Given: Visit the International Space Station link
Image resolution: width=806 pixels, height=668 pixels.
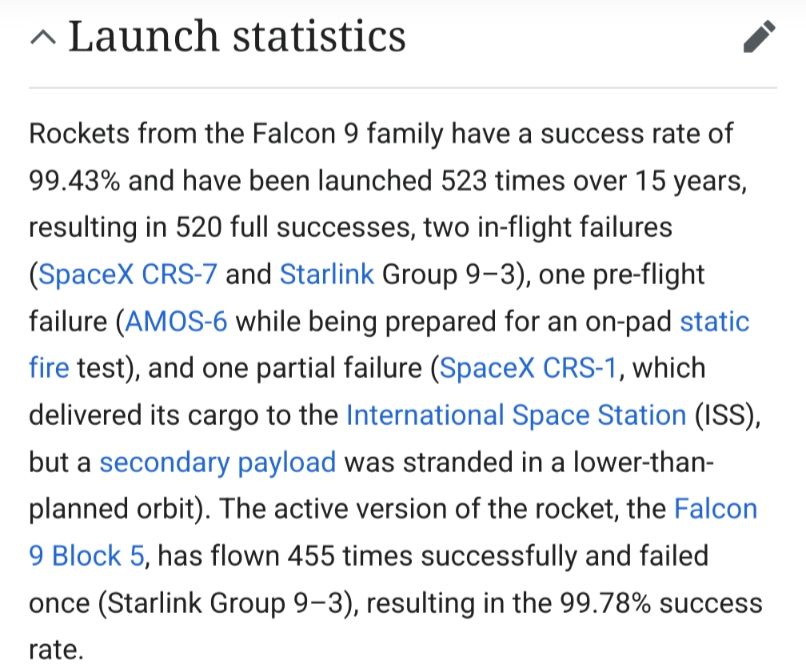Looking at the screenshot, I should click(x=516, y=415).
